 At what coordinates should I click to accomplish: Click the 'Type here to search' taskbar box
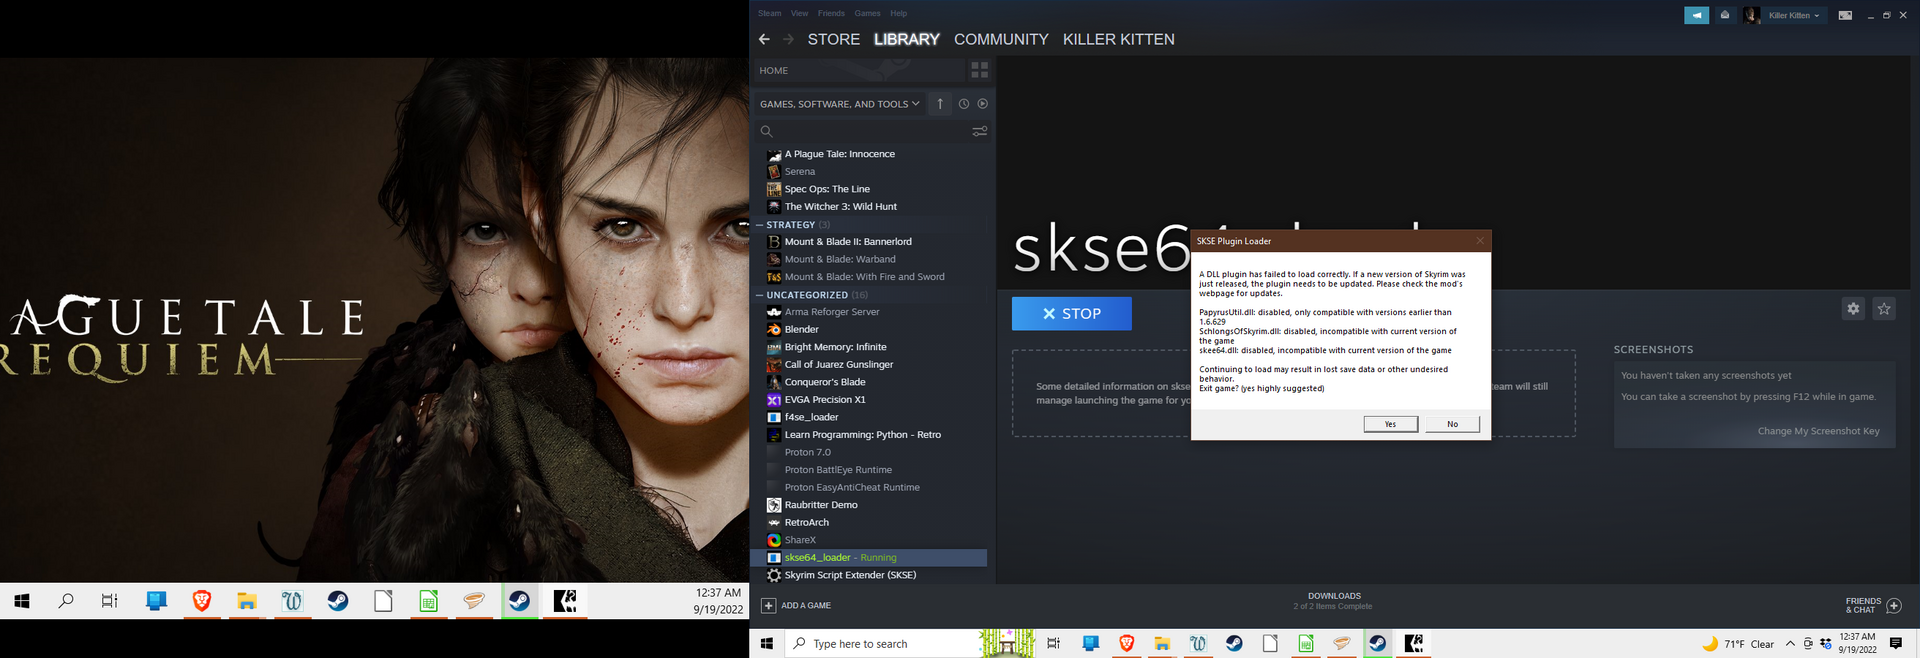[909, 644]
